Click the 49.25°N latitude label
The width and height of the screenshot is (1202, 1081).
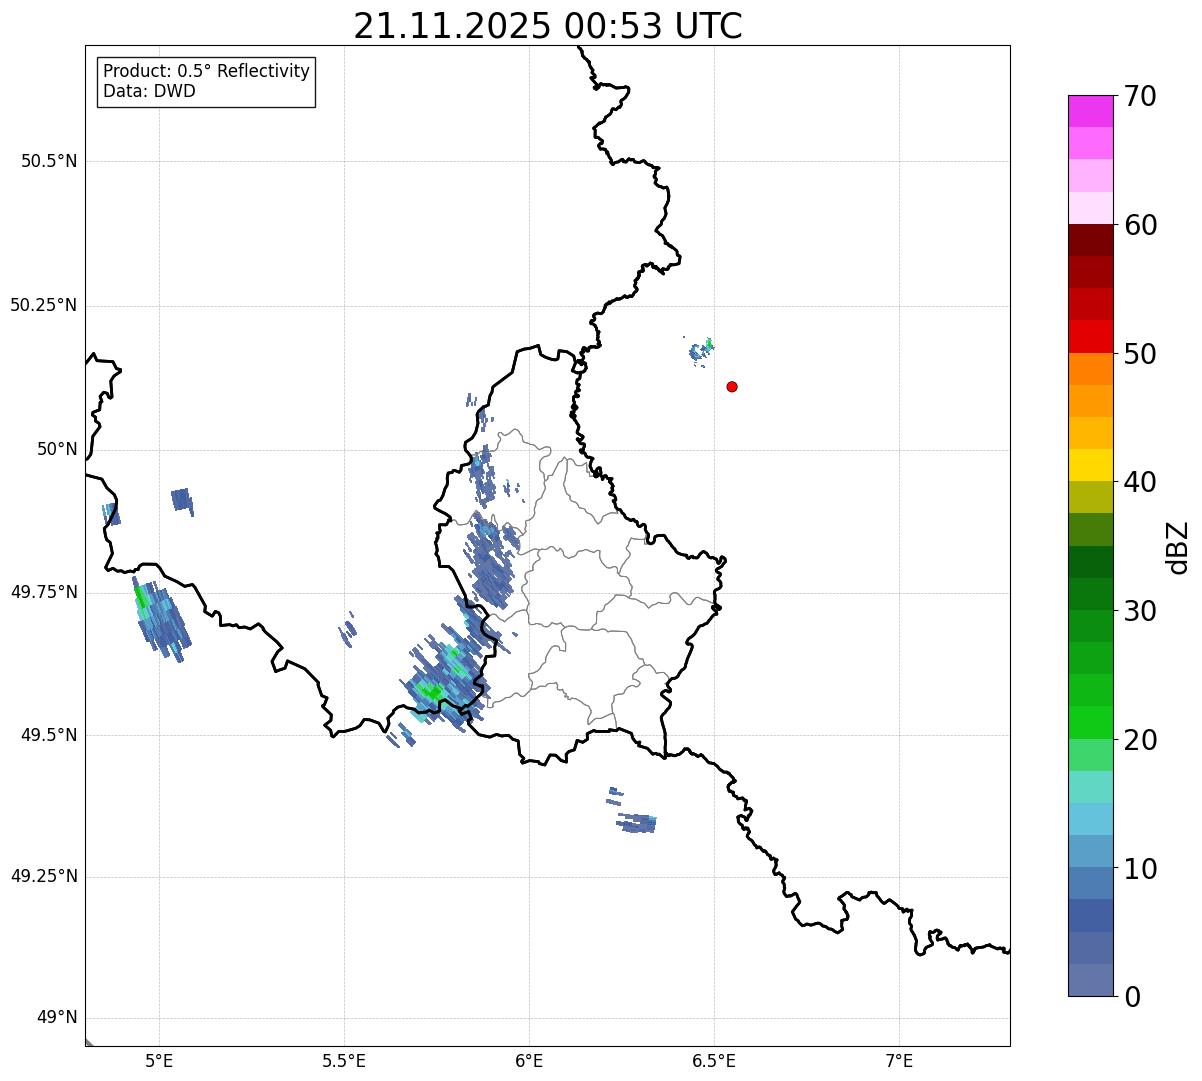pos(44,877)
